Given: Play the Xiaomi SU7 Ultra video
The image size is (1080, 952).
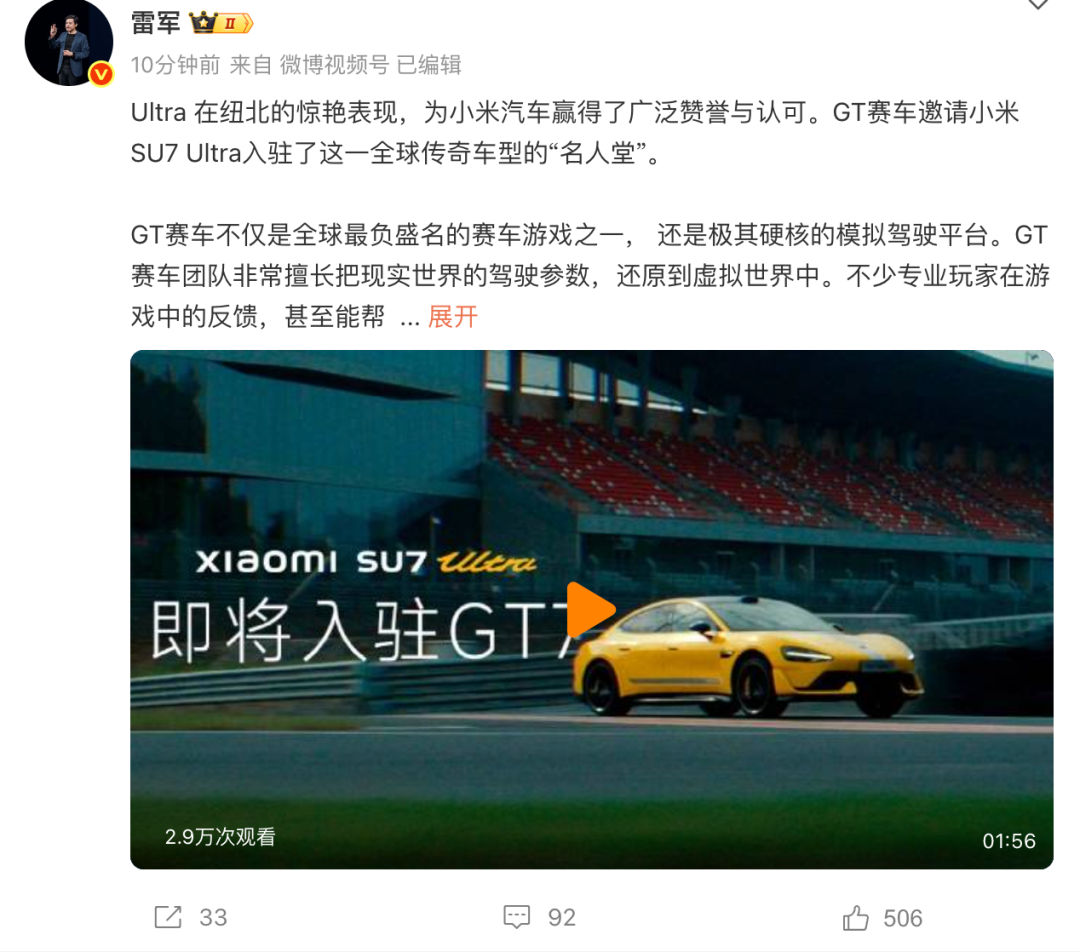Looking at the screenshot, I should [590, 610].
